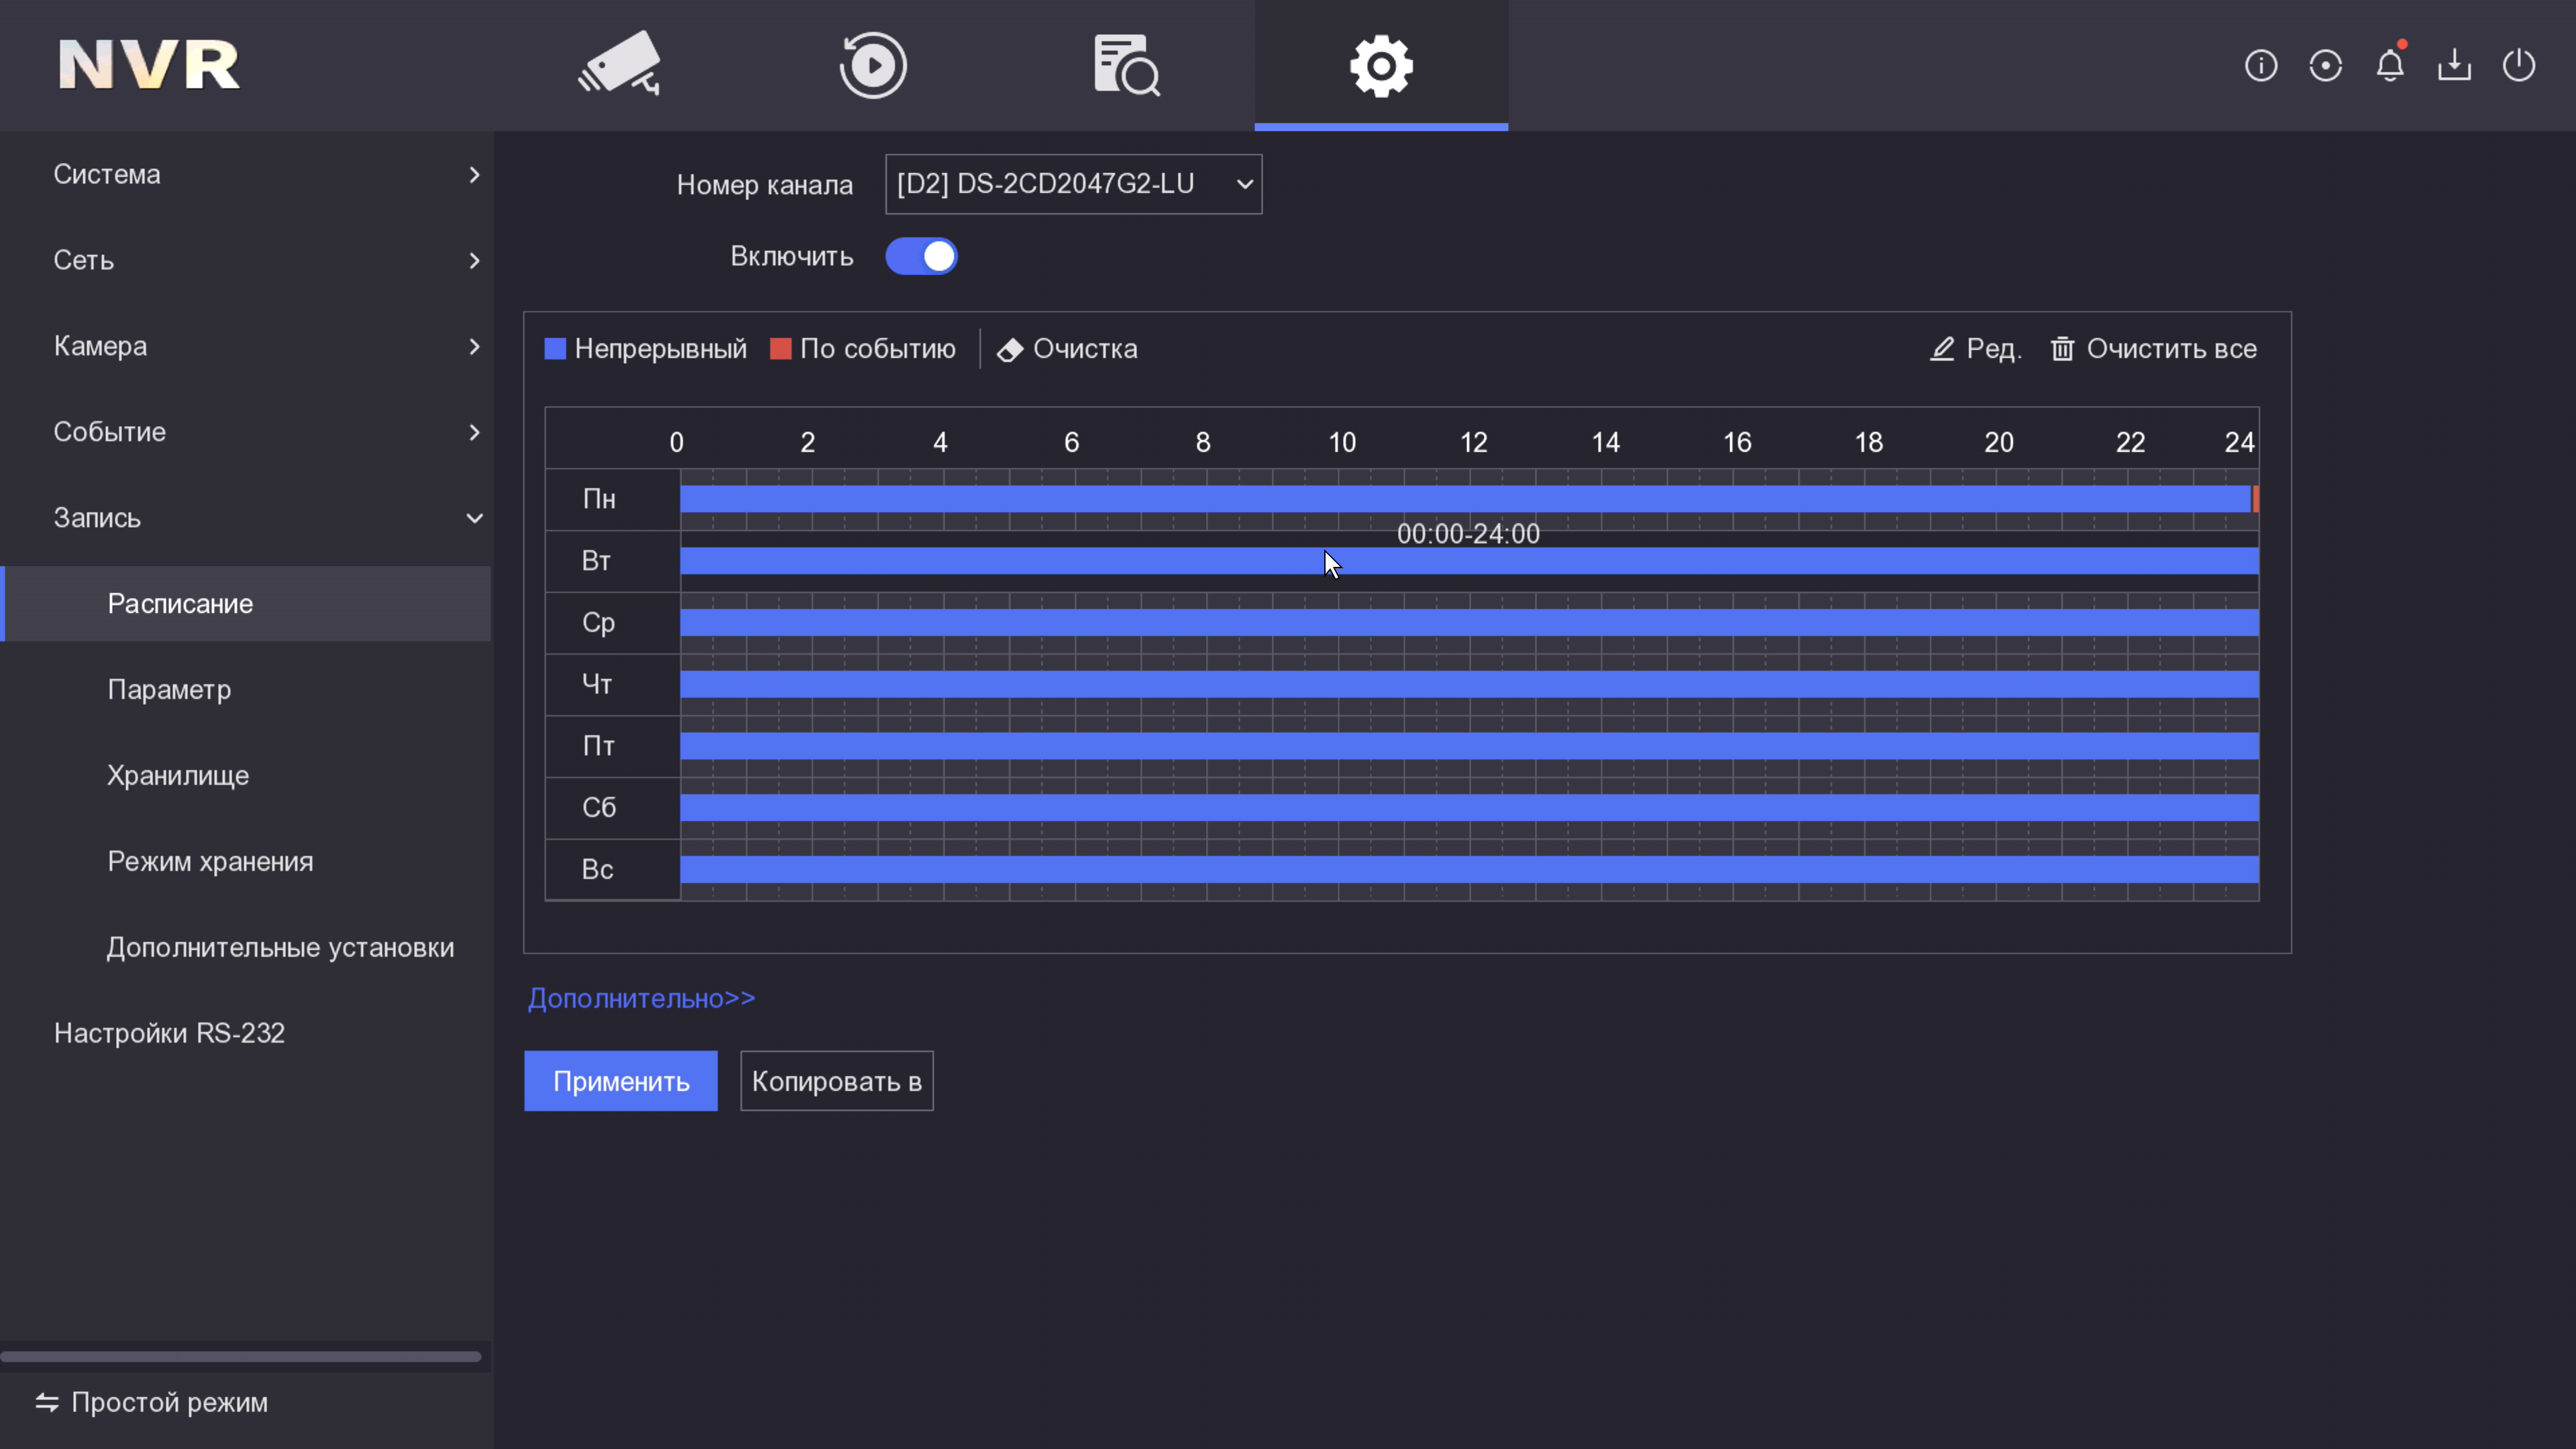2576x1449 pixels.
Task: Open the file search icon
Action: click(1126, 65)
